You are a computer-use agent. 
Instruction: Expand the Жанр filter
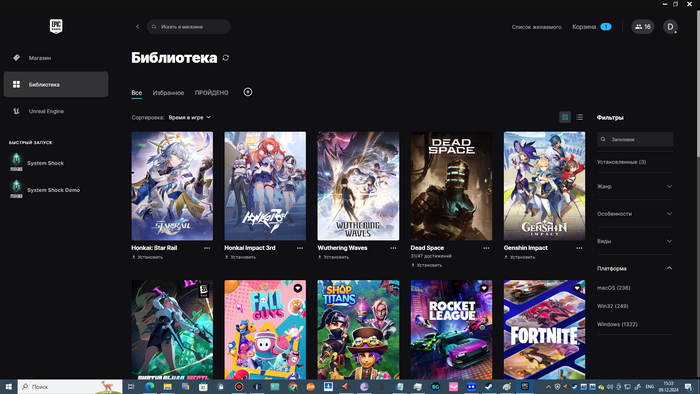(x=635, y=187)
